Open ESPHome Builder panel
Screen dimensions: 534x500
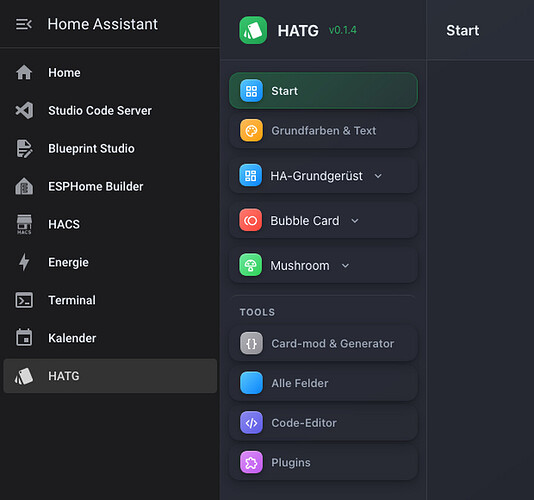(x=110, y=186)
